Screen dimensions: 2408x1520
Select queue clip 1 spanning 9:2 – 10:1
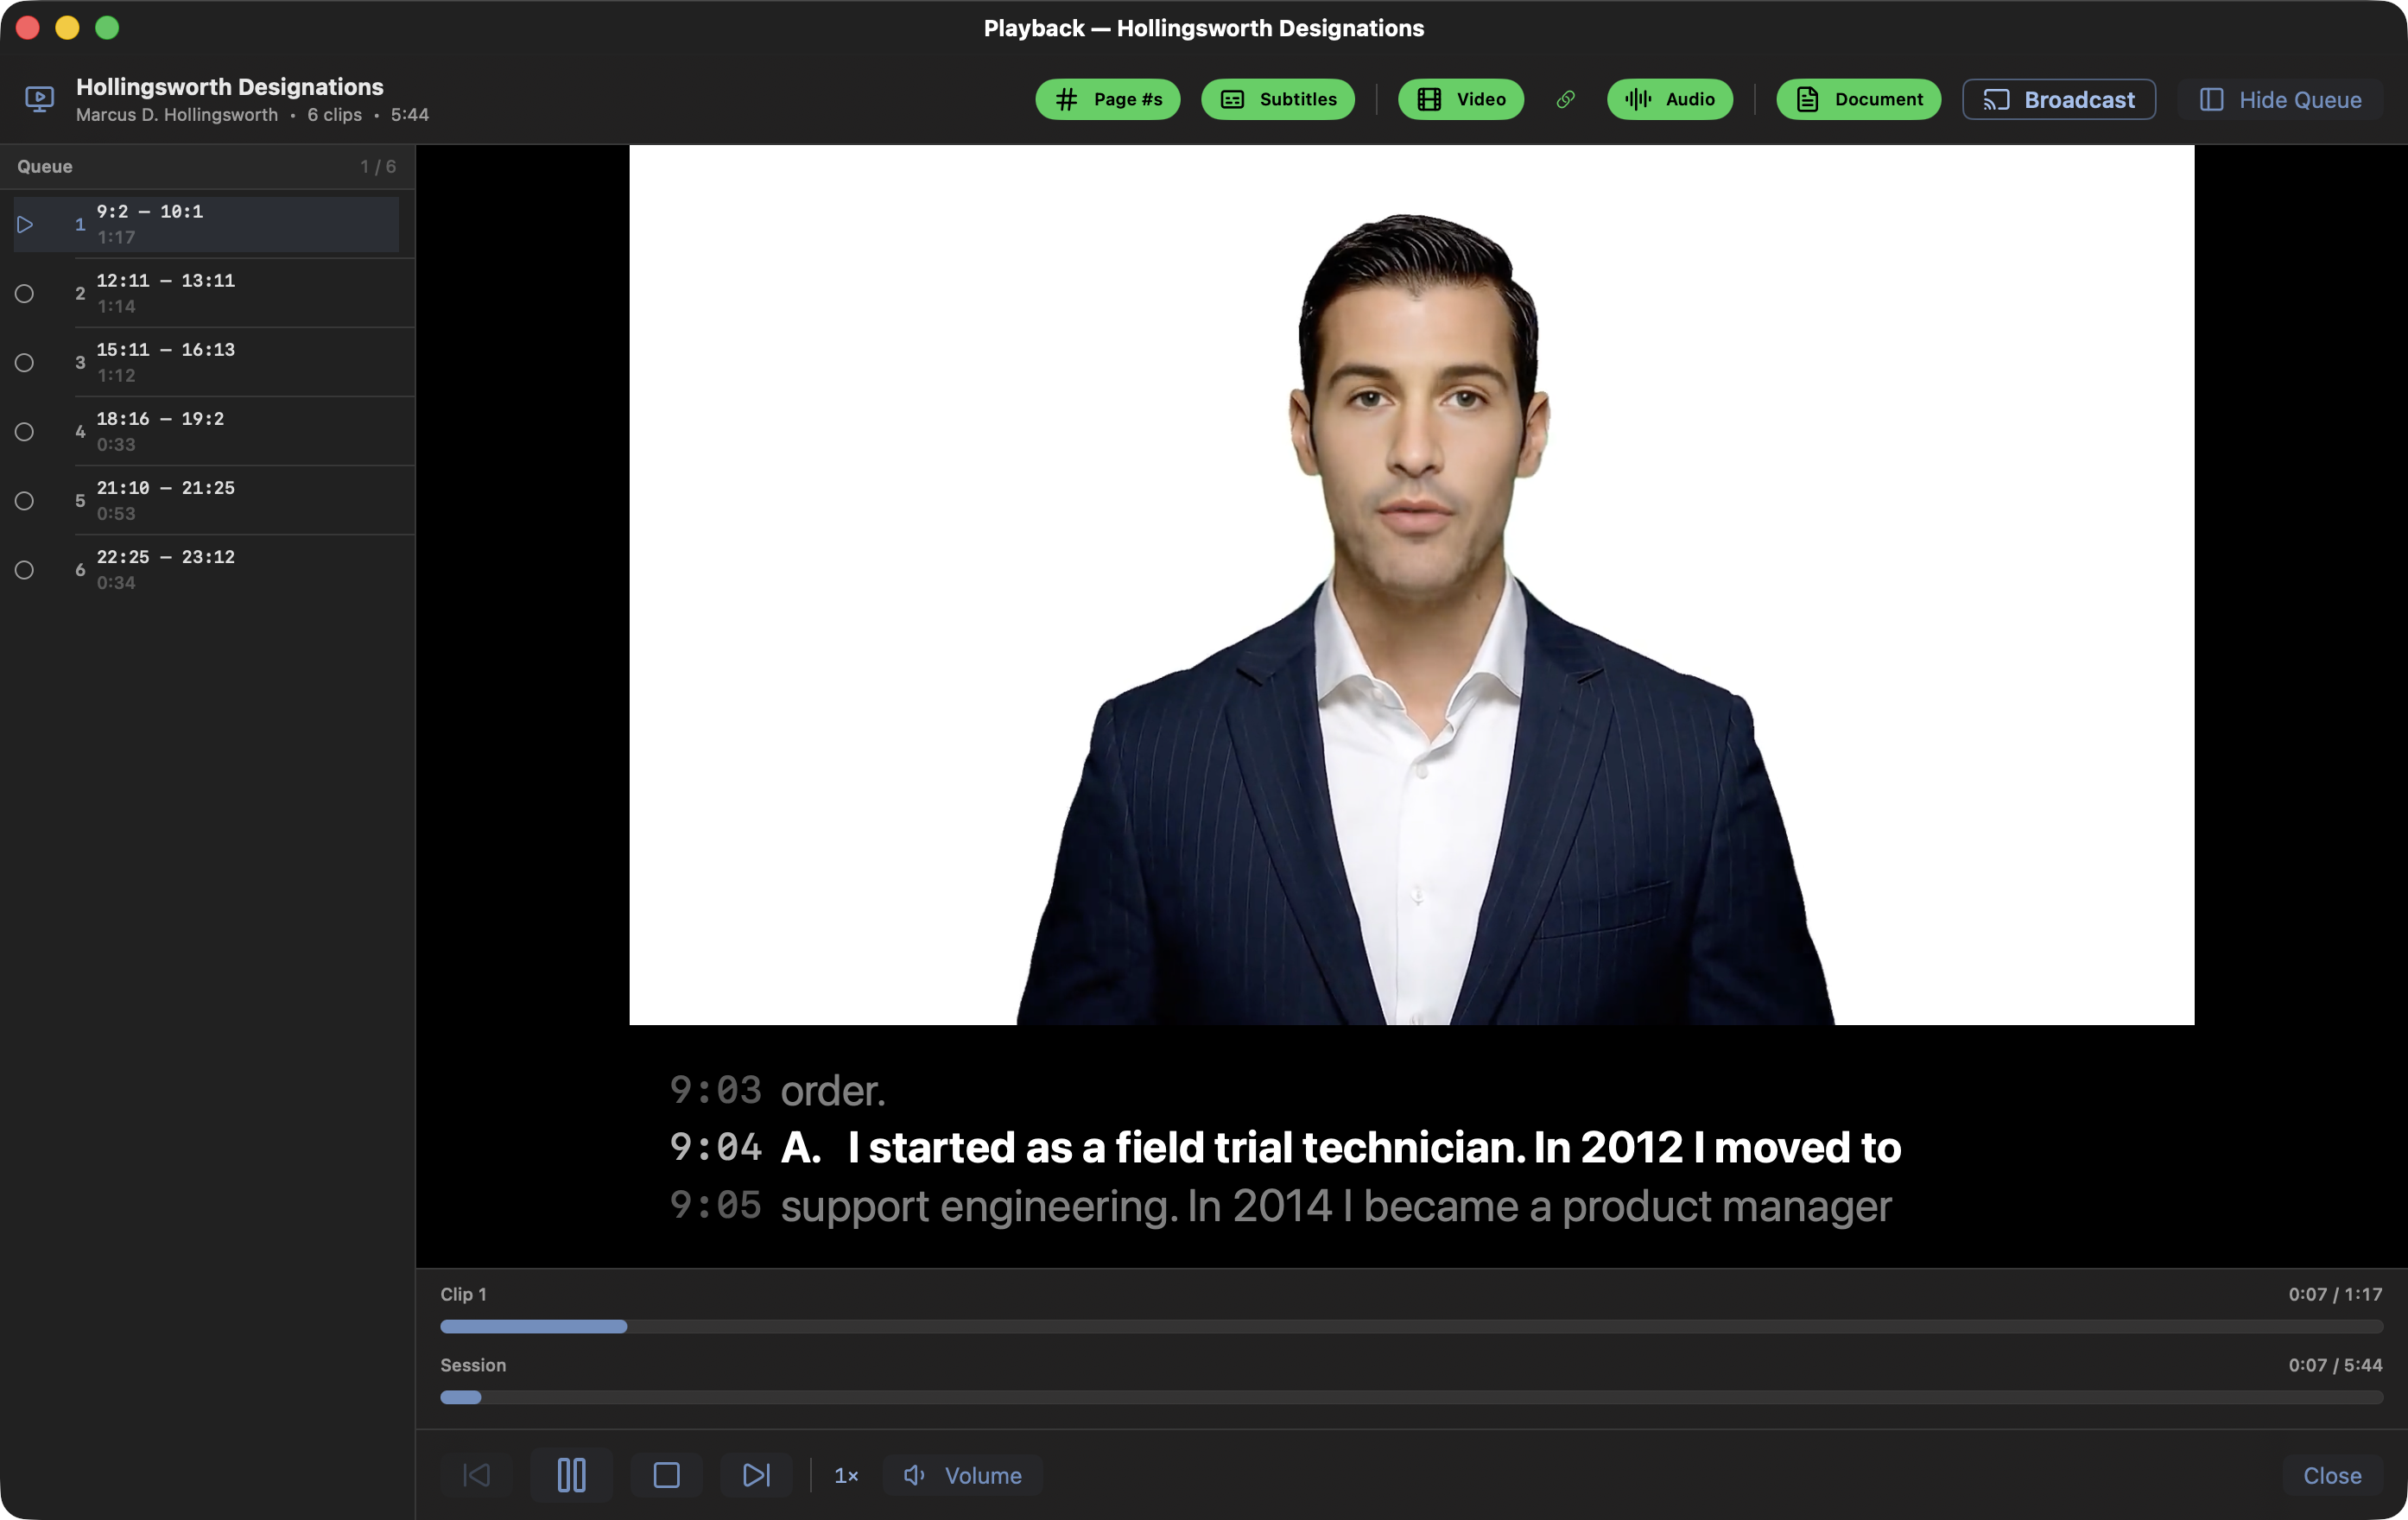pyautogui.click(x=206, y=224)
